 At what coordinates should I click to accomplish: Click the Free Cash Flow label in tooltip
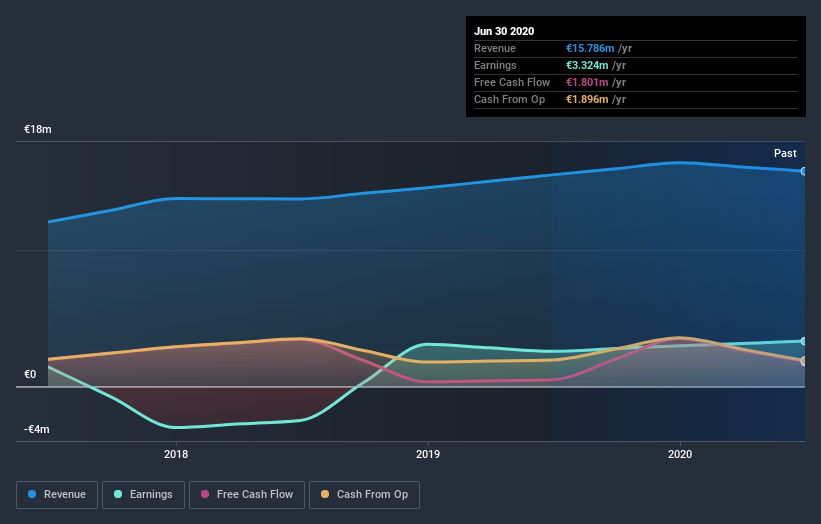coord(512,82)
